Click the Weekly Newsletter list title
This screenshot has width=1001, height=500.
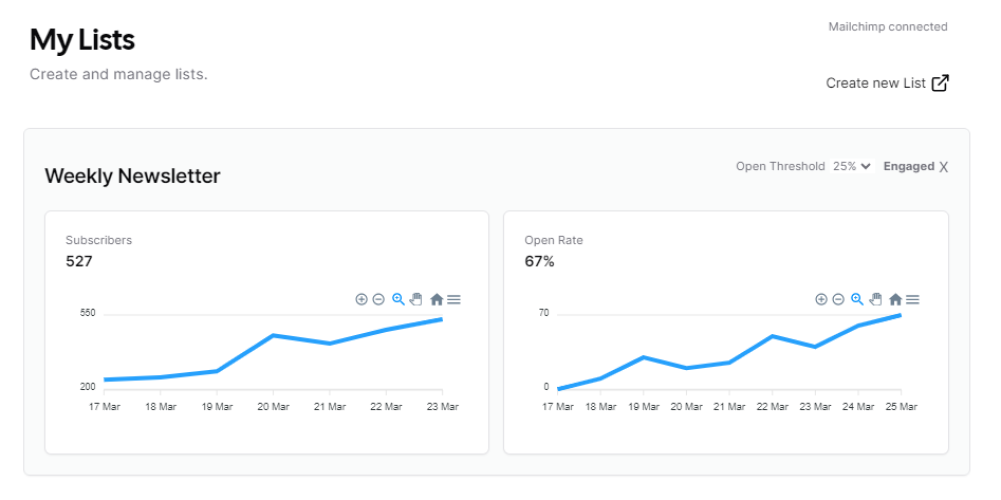coord(132,176)
